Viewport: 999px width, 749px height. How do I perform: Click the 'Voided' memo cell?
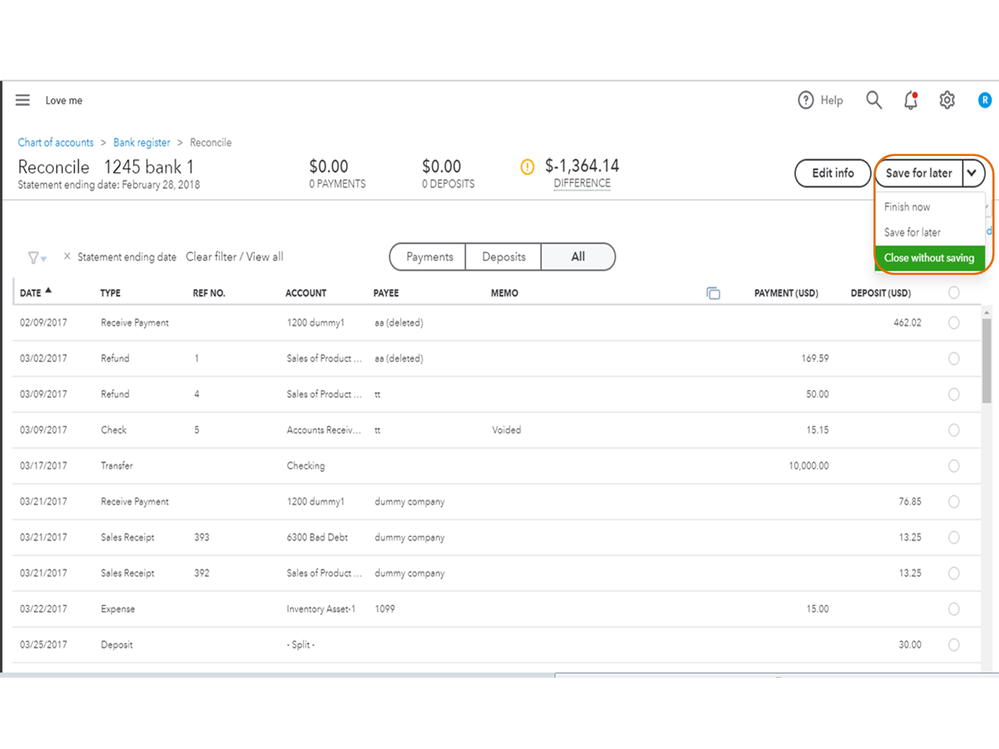(x=507, y=430)
